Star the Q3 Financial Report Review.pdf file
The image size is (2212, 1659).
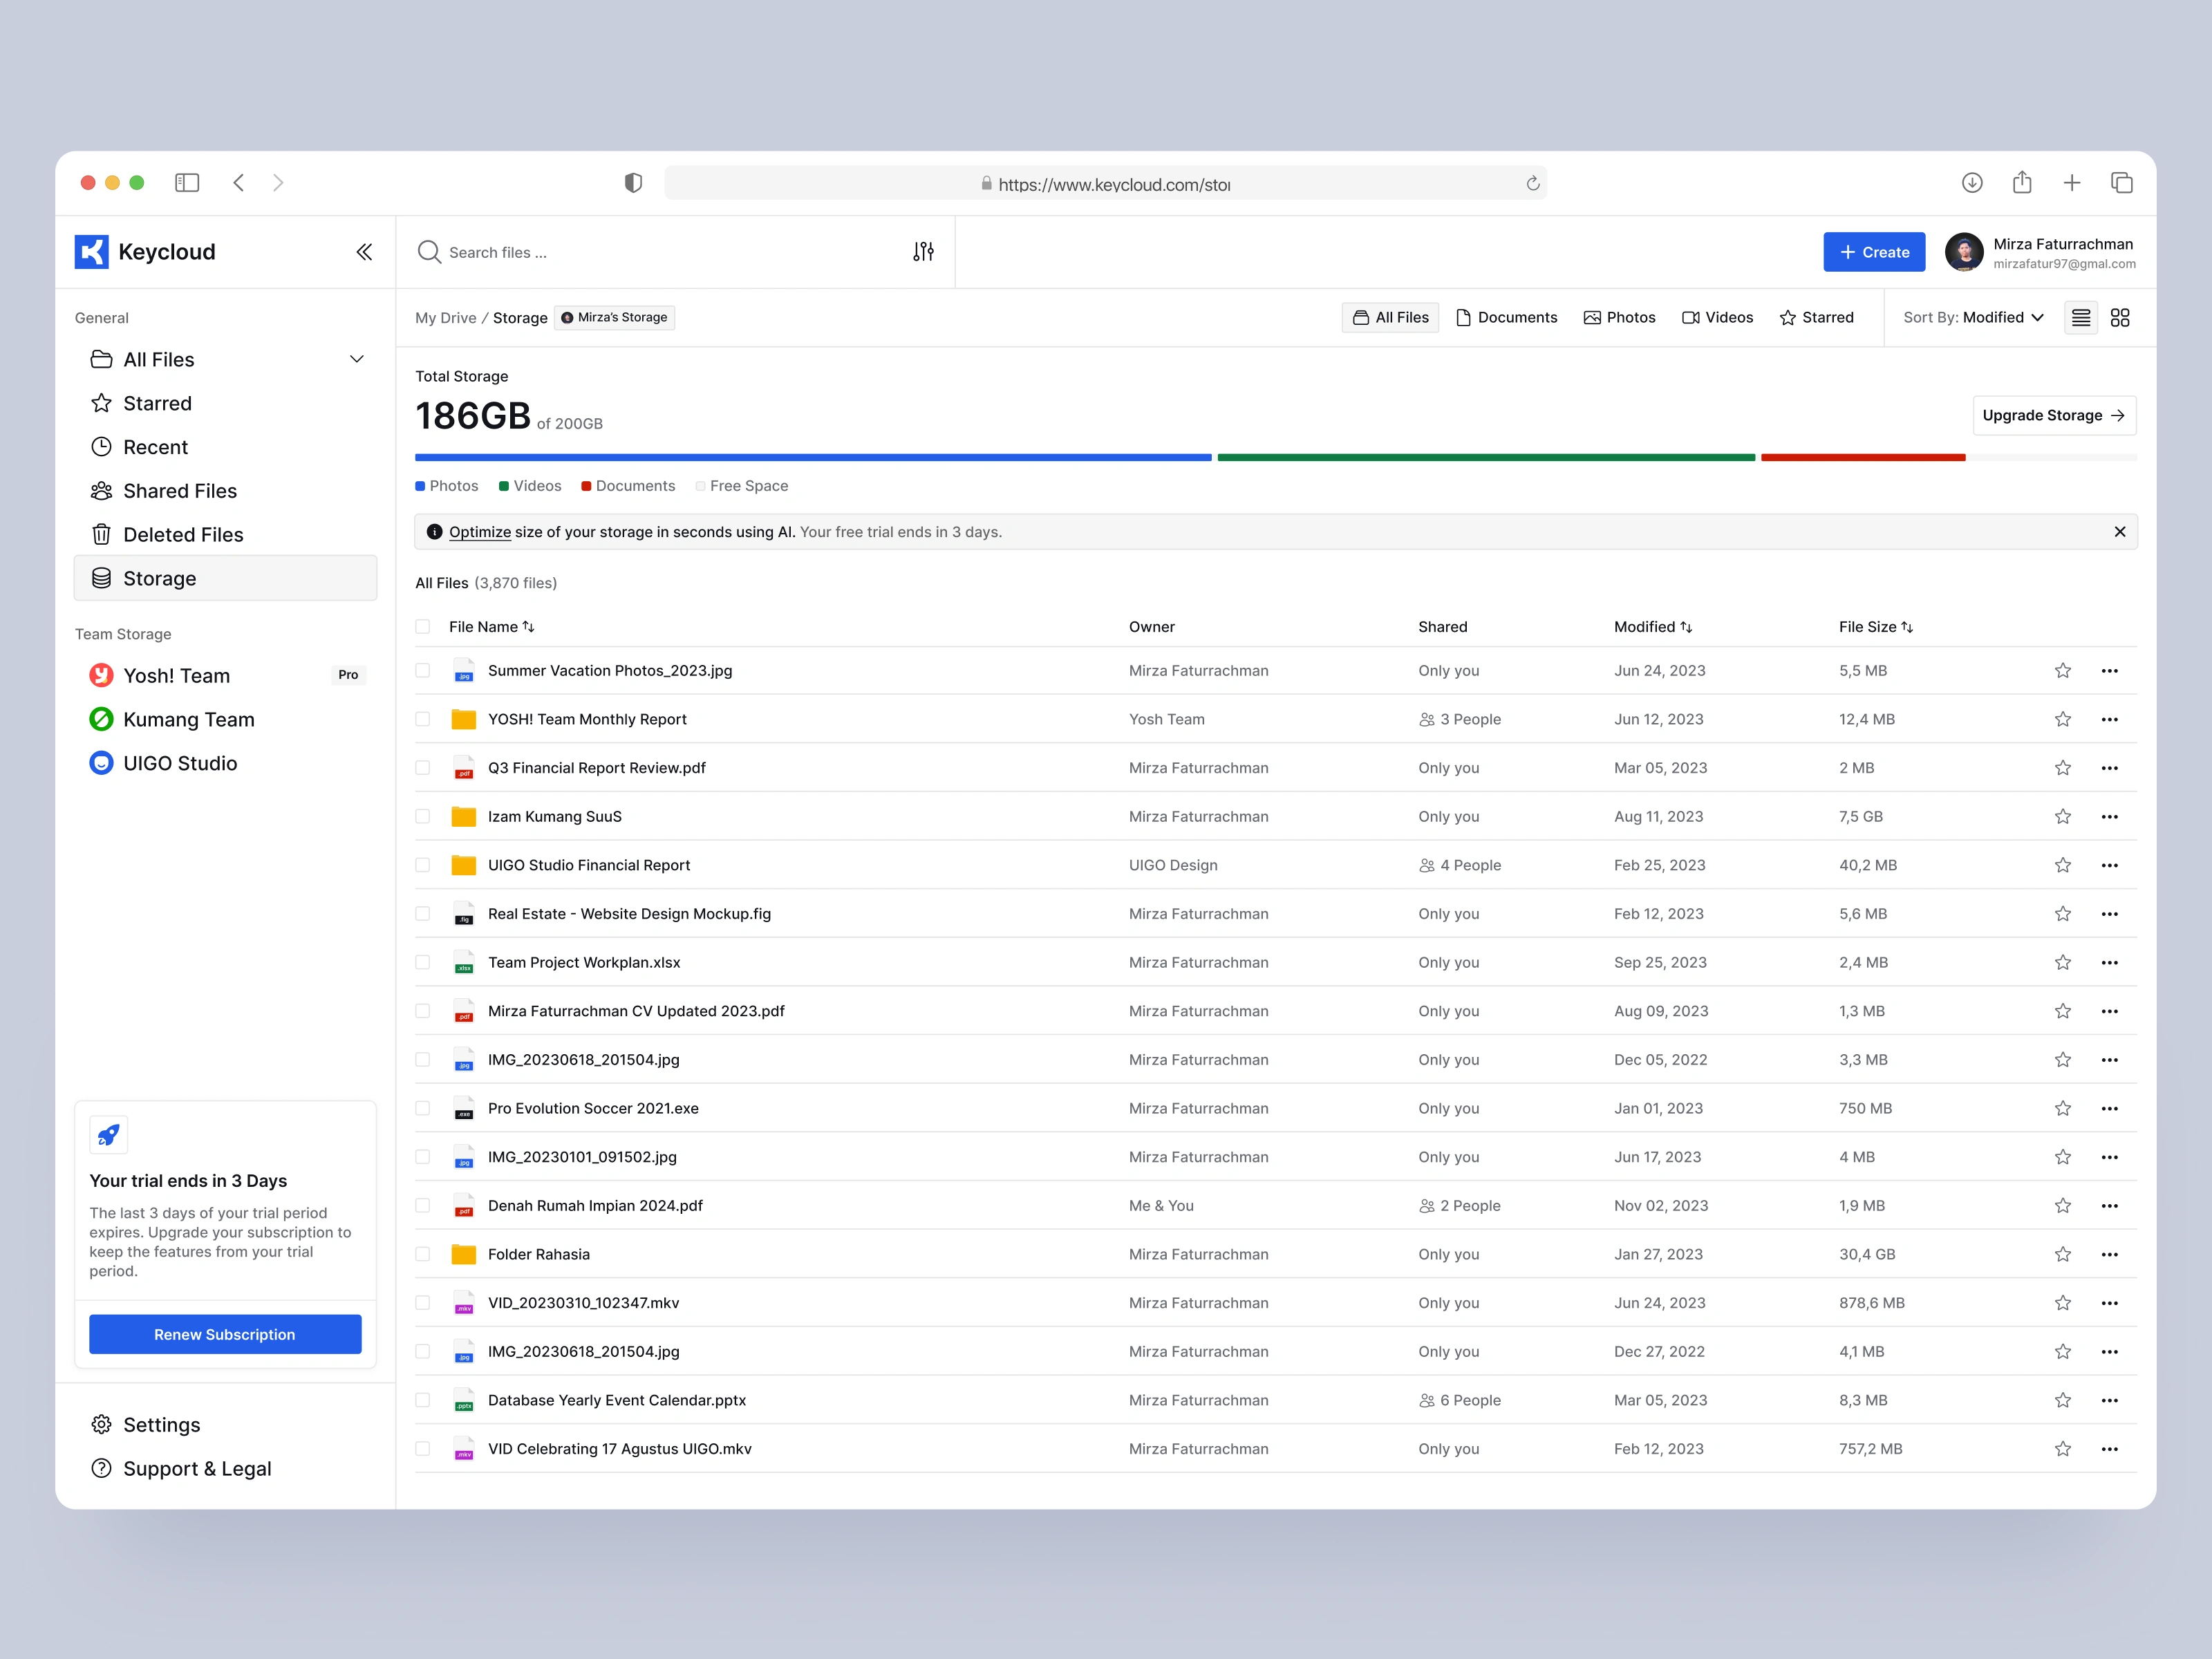[2062, 768]
